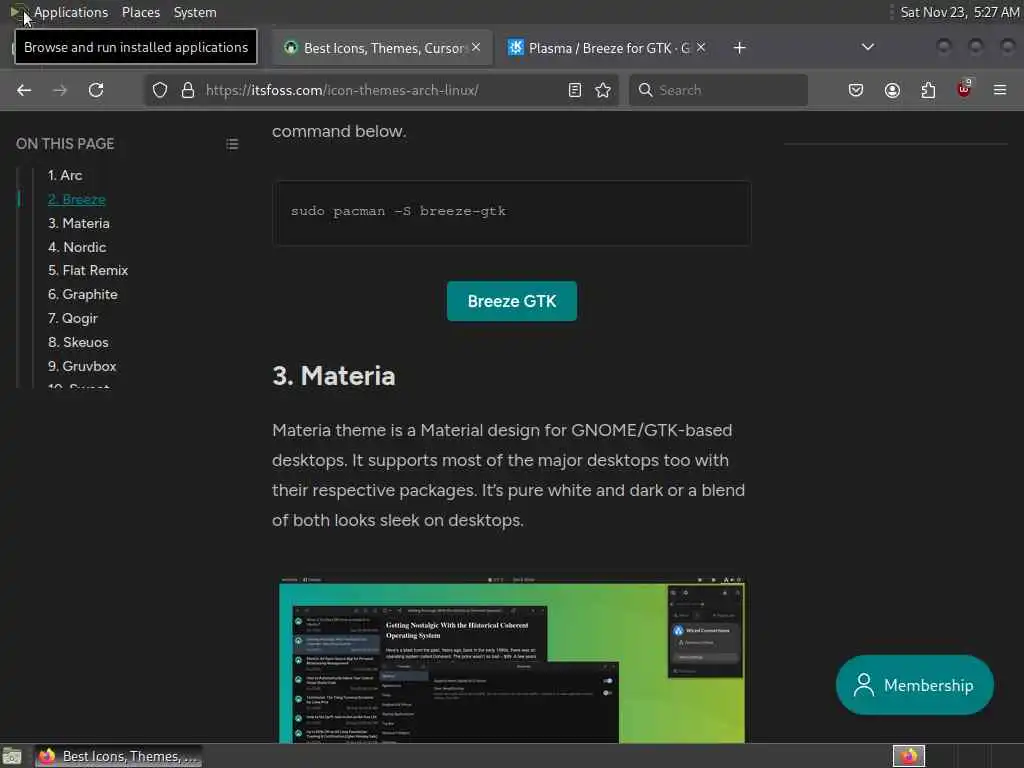Jump to 8. Skeuos section

tap(78, 342)
